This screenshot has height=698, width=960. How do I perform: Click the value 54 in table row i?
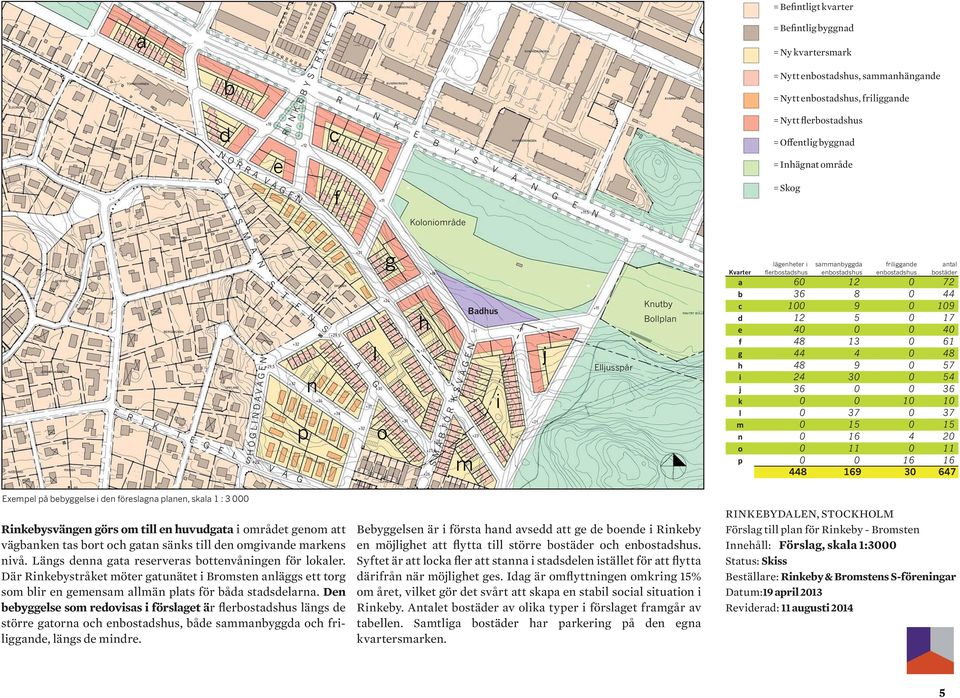(949, 377)
